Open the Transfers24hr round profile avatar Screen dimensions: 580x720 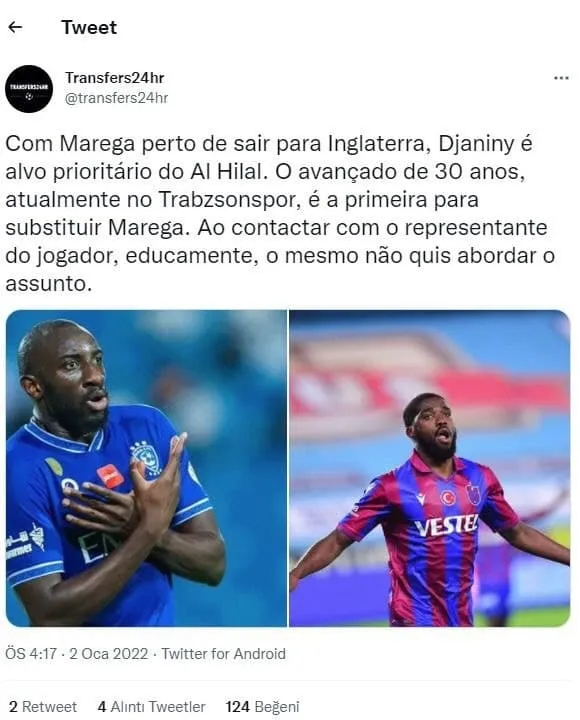pos(29,89)
